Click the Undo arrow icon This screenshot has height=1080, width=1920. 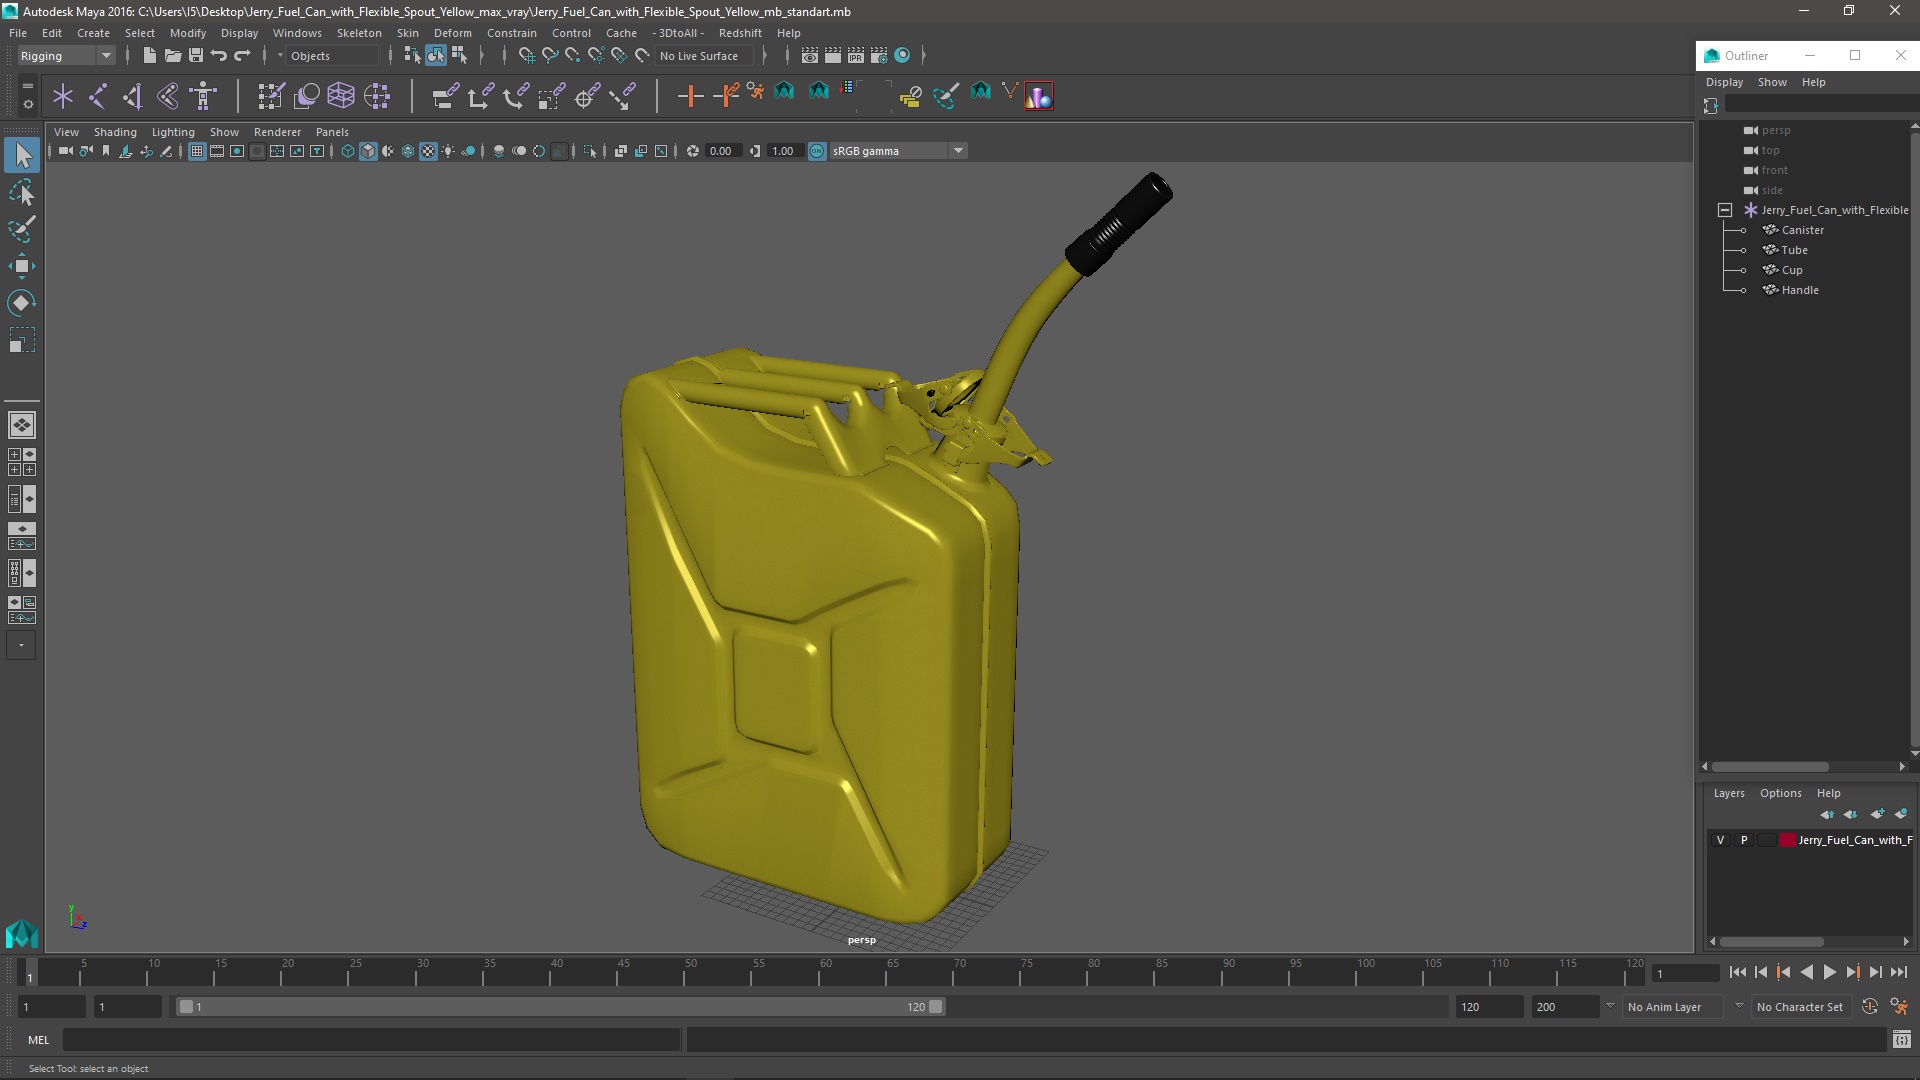[x=219, y=56]
